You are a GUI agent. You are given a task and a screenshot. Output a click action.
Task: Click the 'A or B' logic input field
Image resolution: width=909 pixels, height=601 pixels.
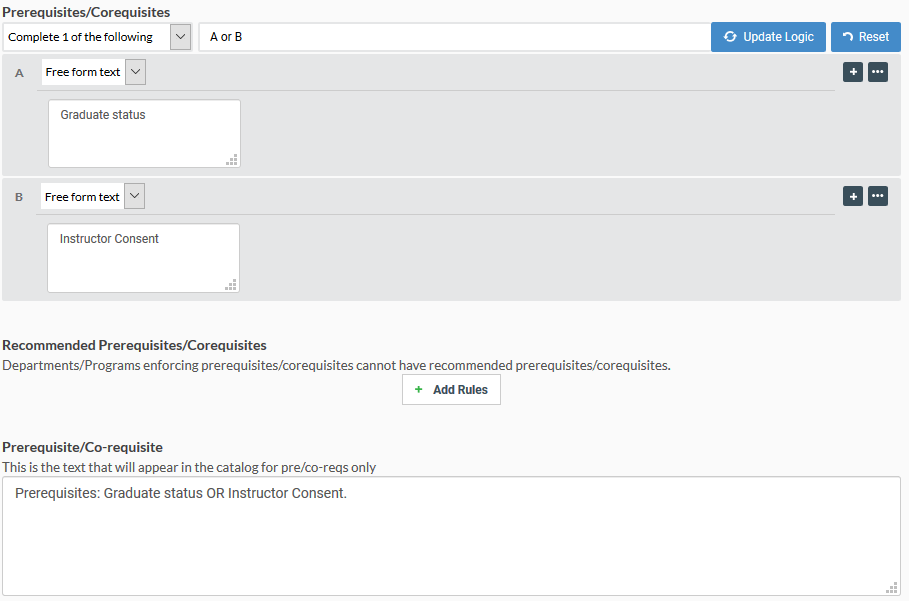point(454,37)
